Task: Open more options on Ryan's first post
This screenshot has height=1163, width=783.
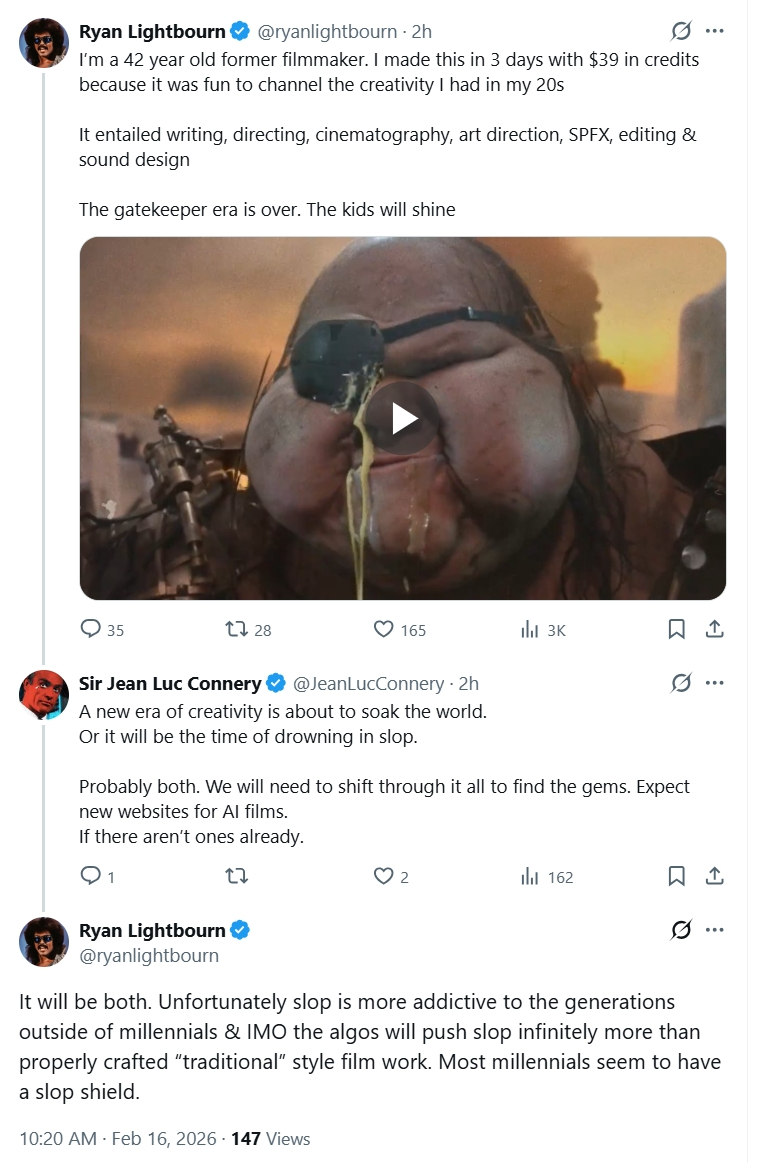Action: [x=714, y=31]
